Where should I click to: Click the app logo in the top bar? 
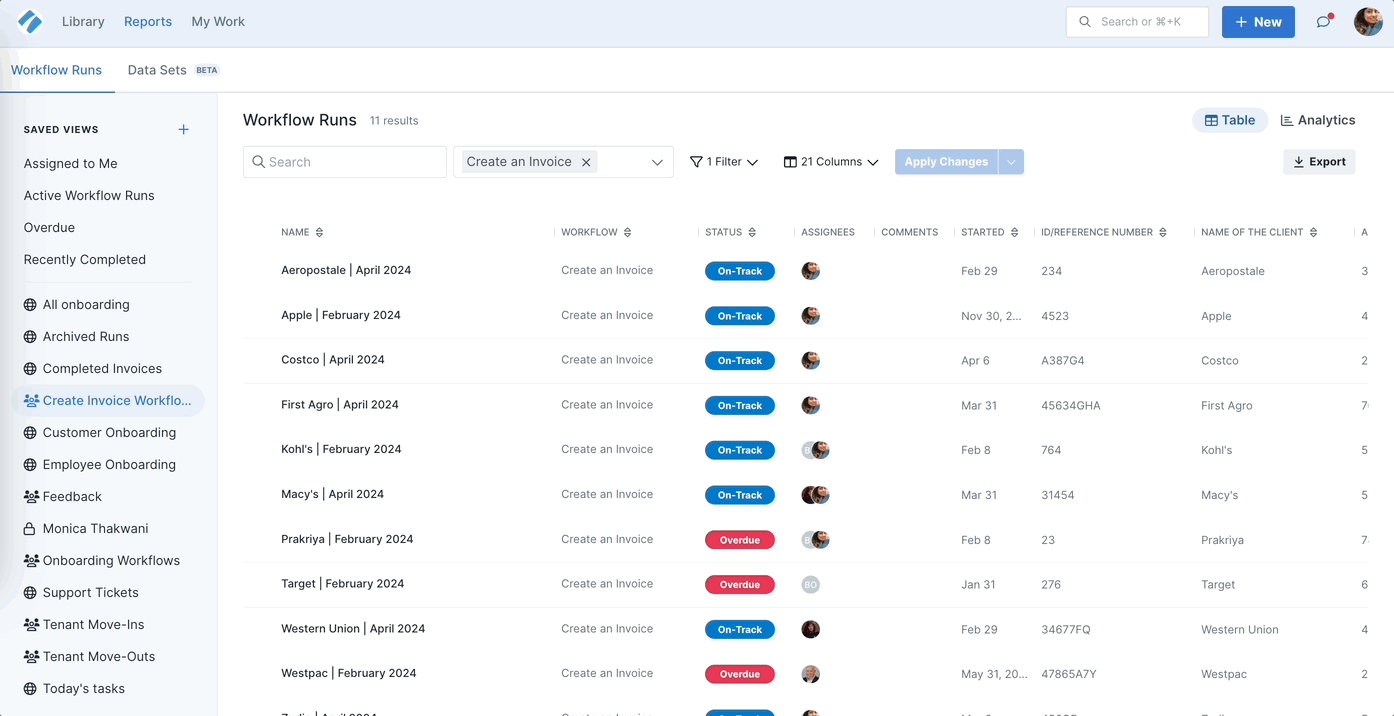click(x=30, y=22)
